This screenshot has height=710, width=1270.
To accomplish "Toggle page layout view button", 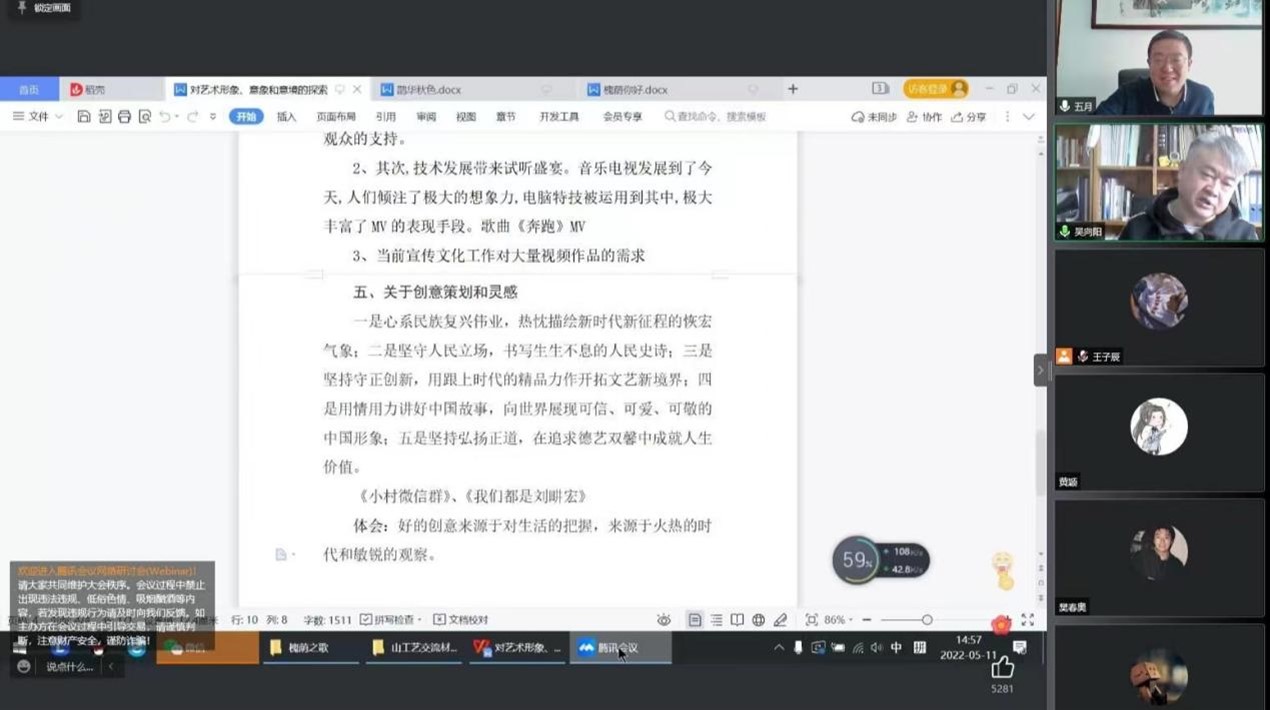I will click(x=694, y=620).
